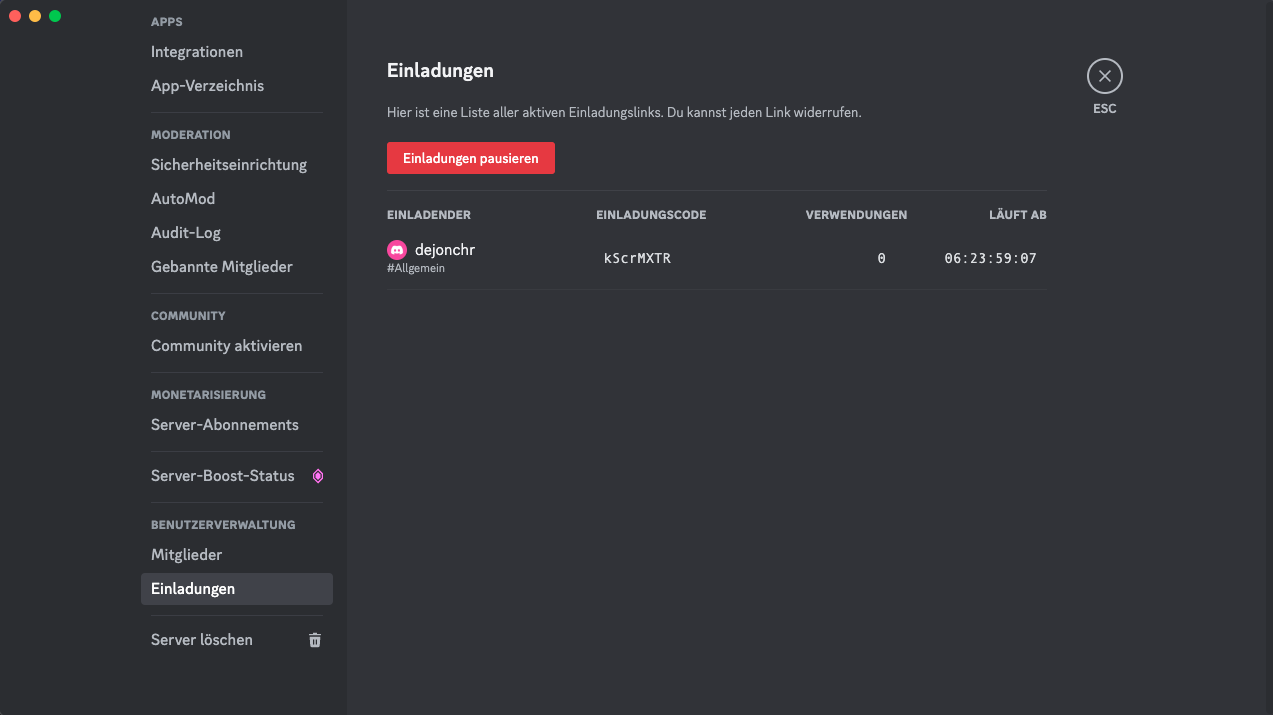
Task: Select Community aktivieren
Action: coord(226,346)
